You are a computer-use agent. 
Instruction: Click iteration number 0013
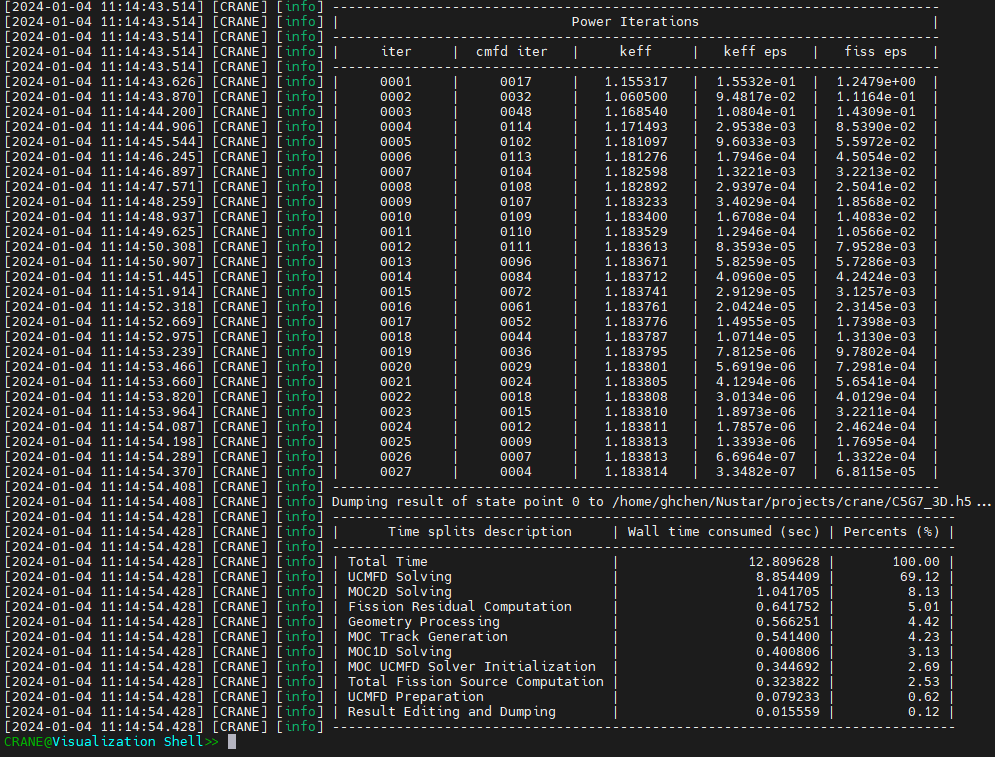point(396,262)
